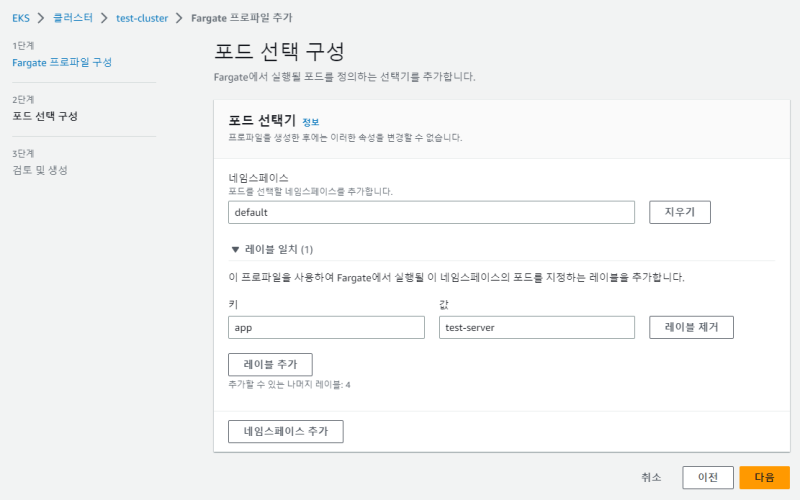Image resolution: width=800 pixels, height=500 pixels.
Task: Focus the 네임스페이스 field containing default
Action: pos(431,212)
